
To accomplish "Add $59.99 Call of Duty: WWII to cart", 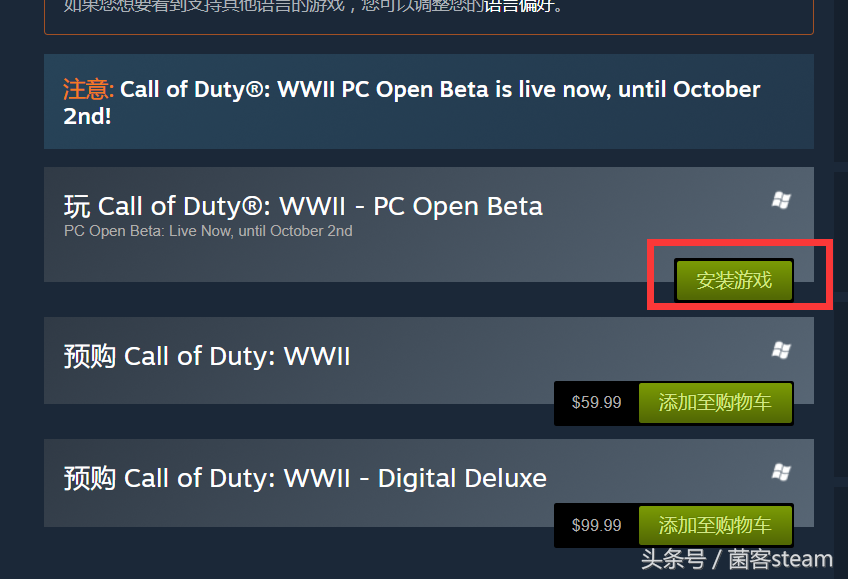I will 715,403.
